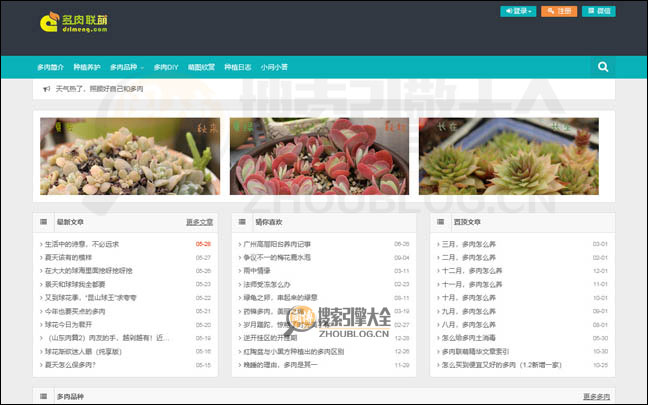The width and height of the screenshot is (648, 405).
Task: Open article 法师受冻怎么办
Action: (x=267, y=284)
